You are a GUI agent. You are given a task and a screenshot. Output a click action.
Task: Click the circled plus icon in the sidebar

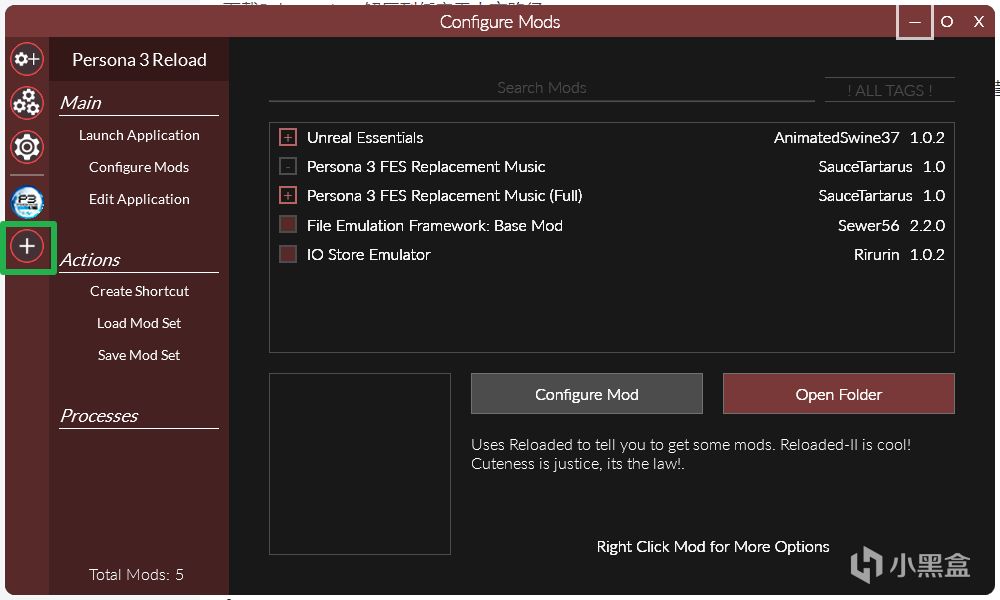27,246
